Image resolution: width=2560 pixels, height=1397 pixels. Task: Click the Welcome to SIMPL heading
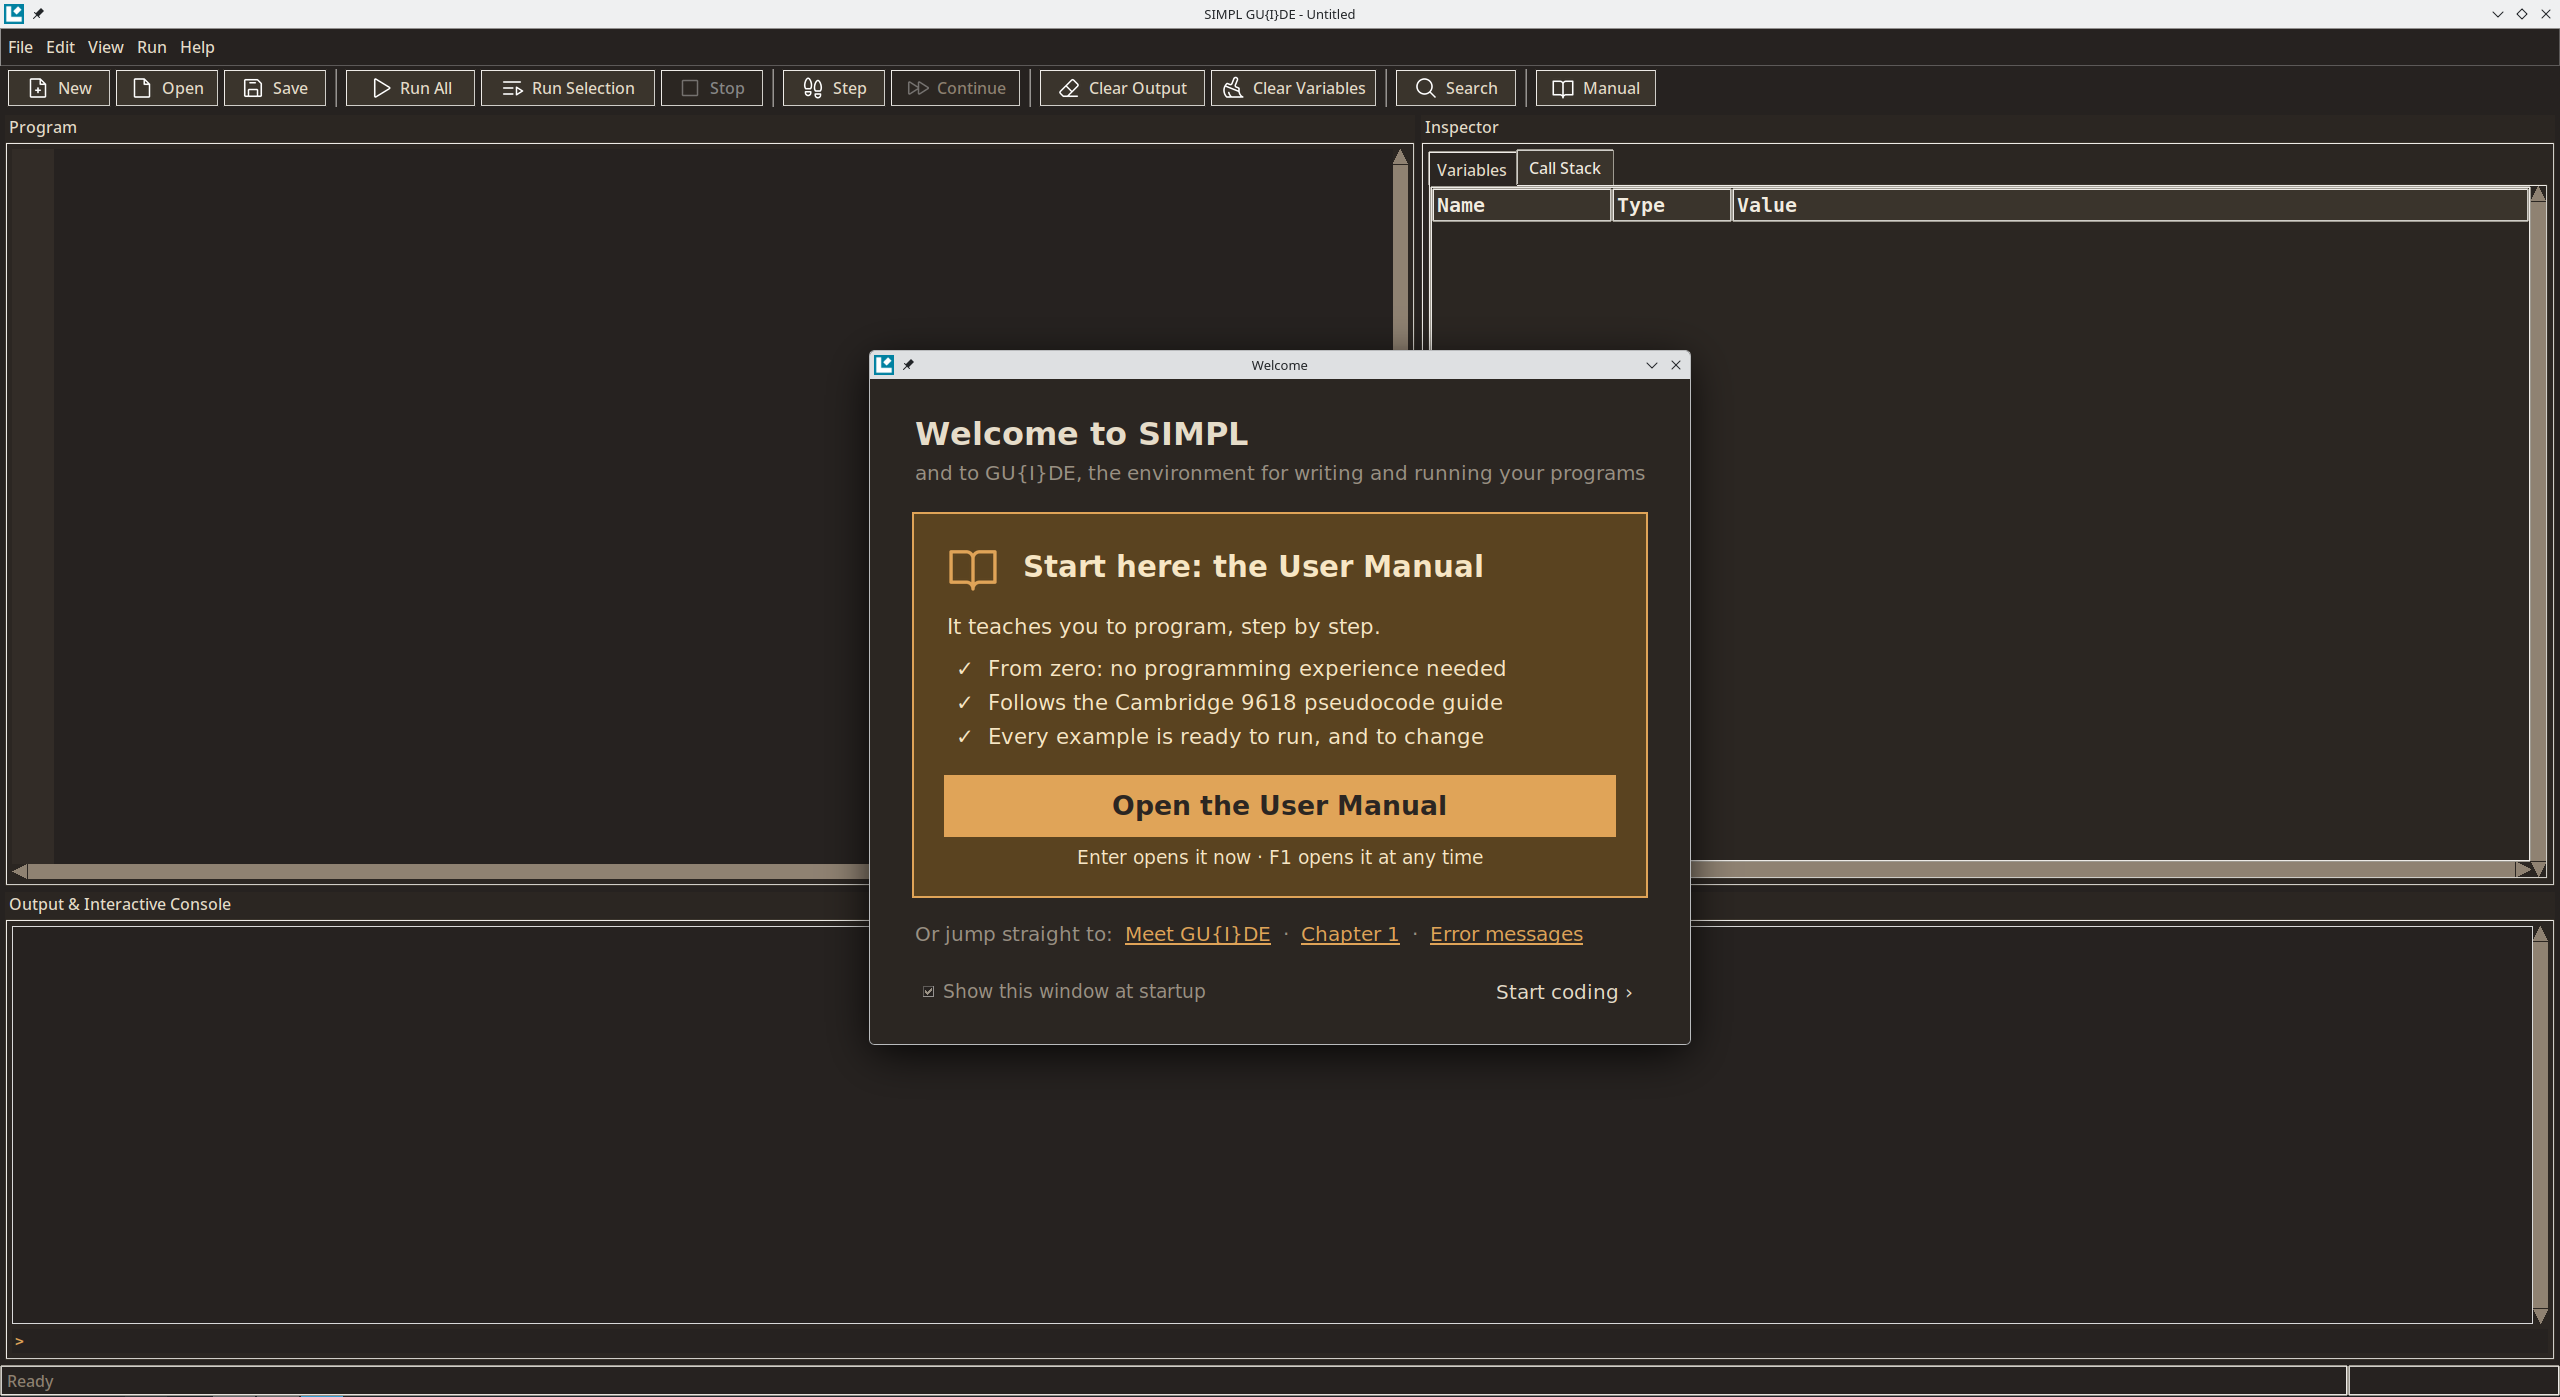(1082, 434)
